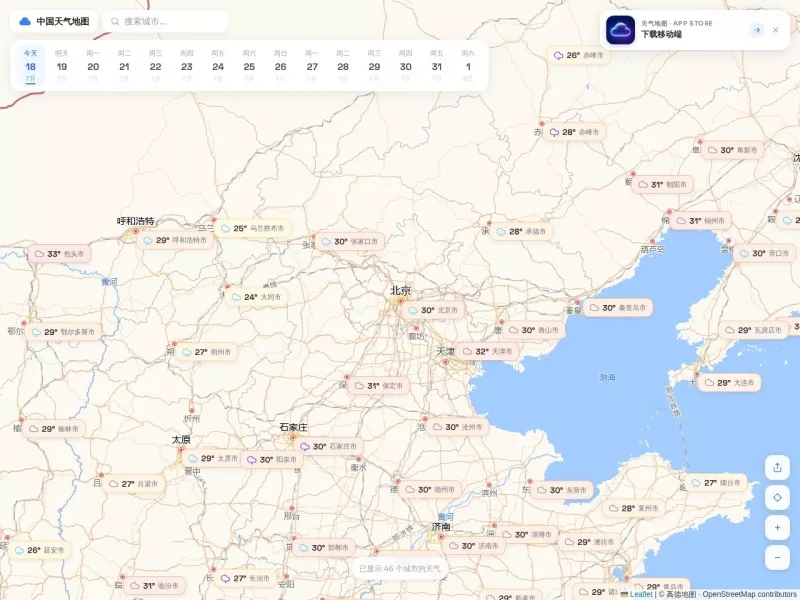Click cloud icon on 包头市 33° card
This screenshot has width=800, height=600.
point(39,254)
